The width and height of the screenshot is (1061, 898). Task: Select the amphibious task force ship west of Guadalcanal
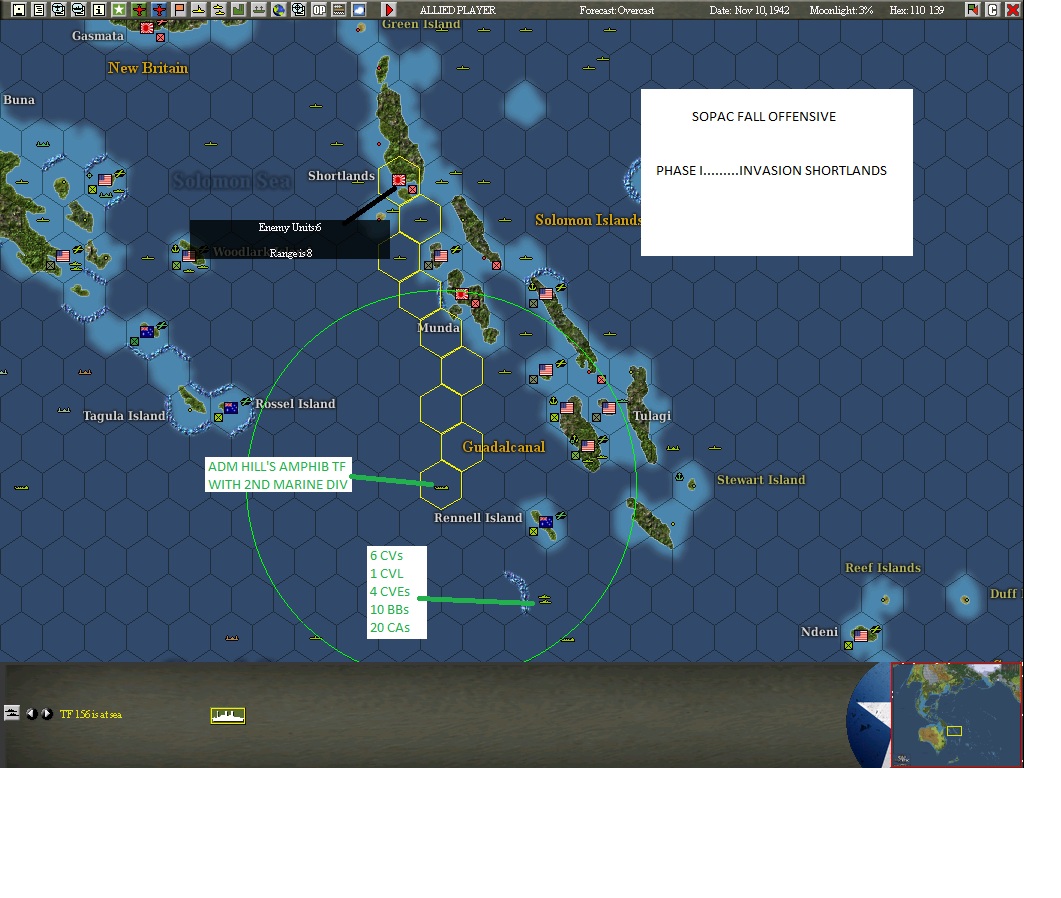point(441,487)
